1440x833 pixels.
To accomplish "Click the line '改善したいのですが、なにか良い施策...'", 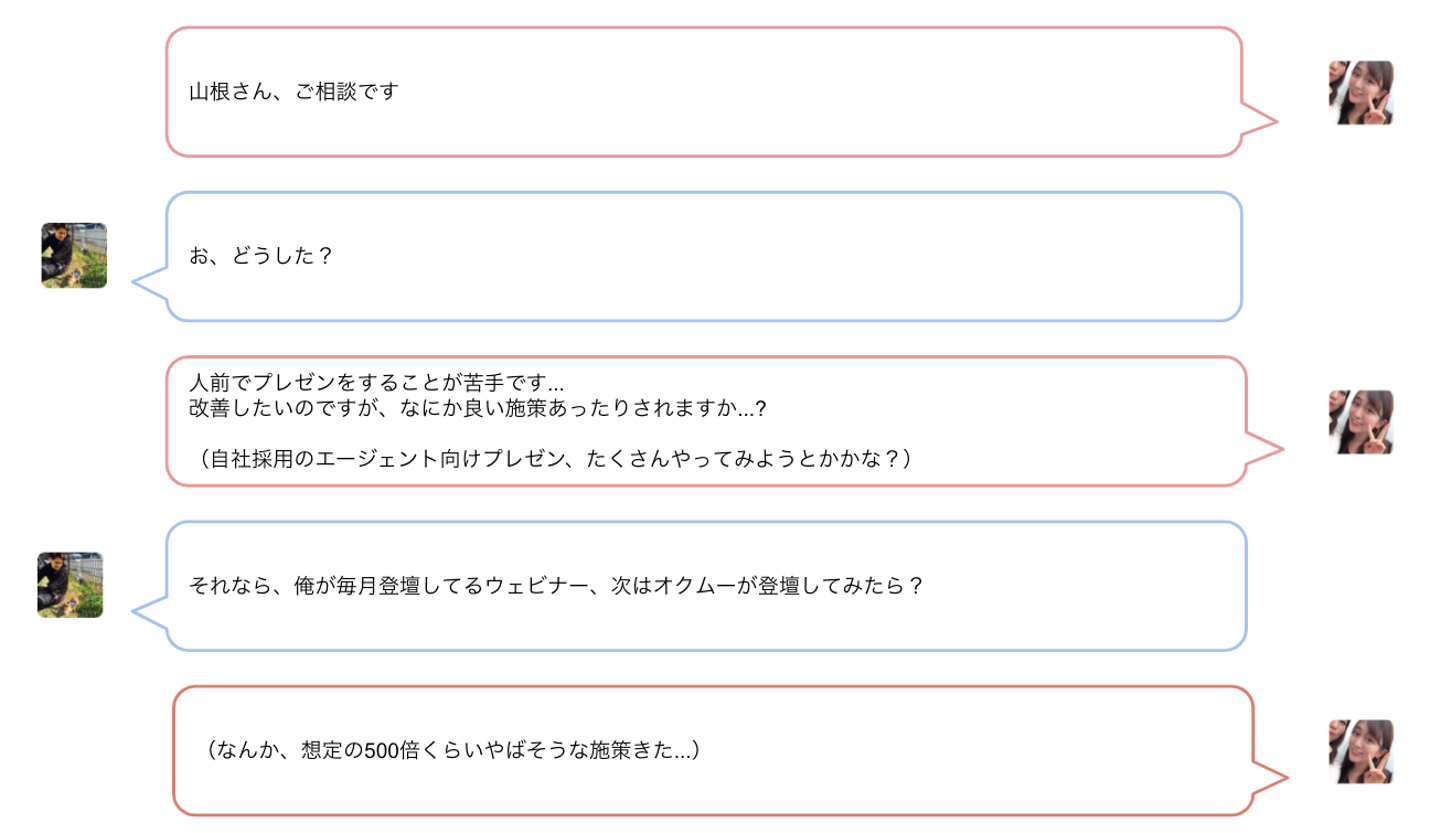I will pos(478,408).
